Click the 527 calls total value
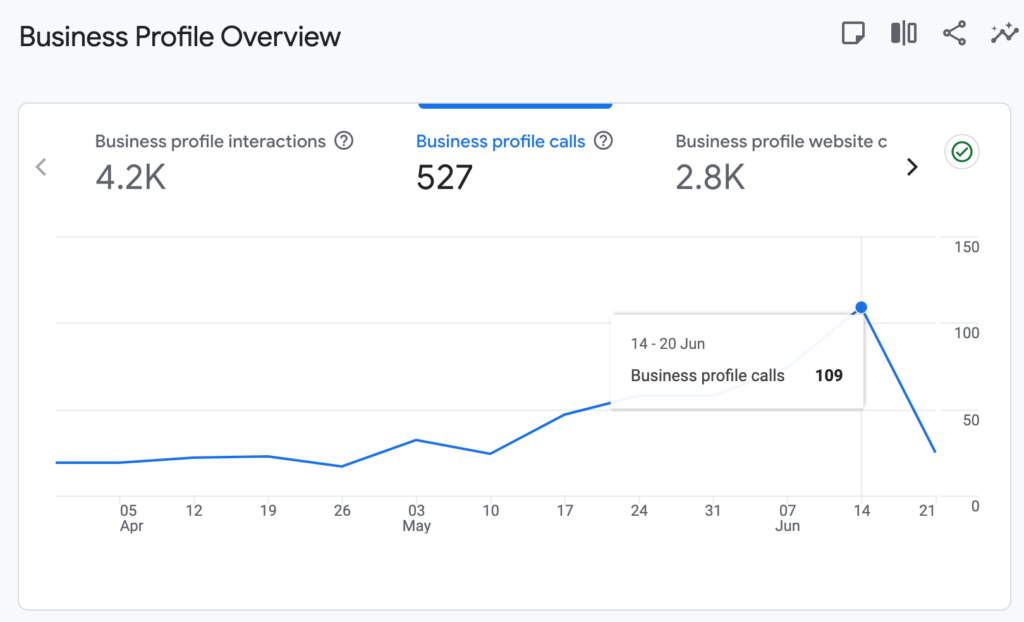This screenshot has width=1024, height=622. coord(444,177)
